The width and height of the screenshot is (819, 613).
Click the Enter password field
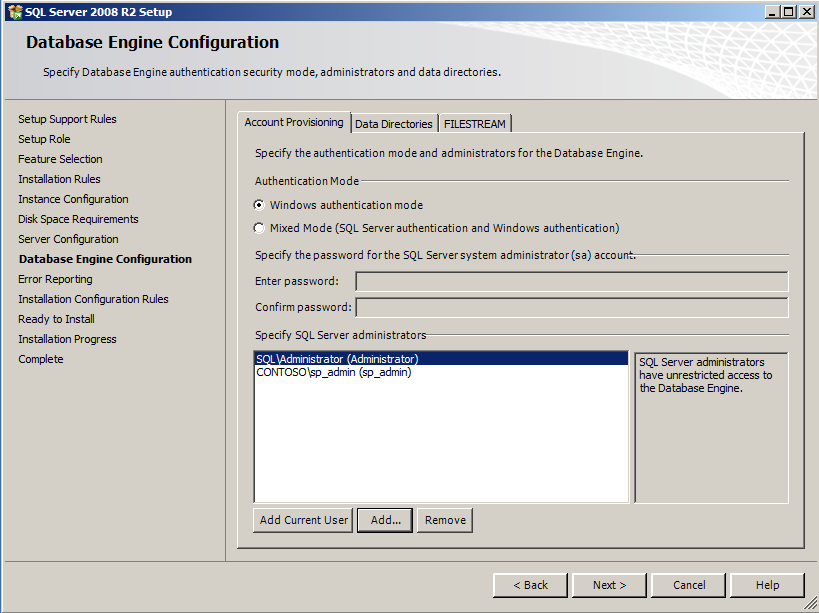(x=571, y=282)
